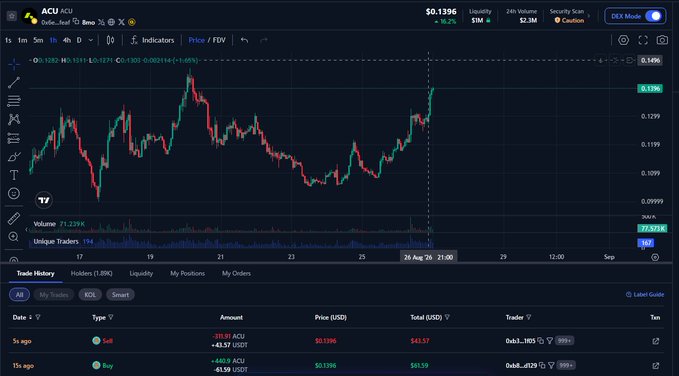Screen dimensions: 679x376
Task: Open the ACU website globe icon
Action: click(x=111, y=22)
